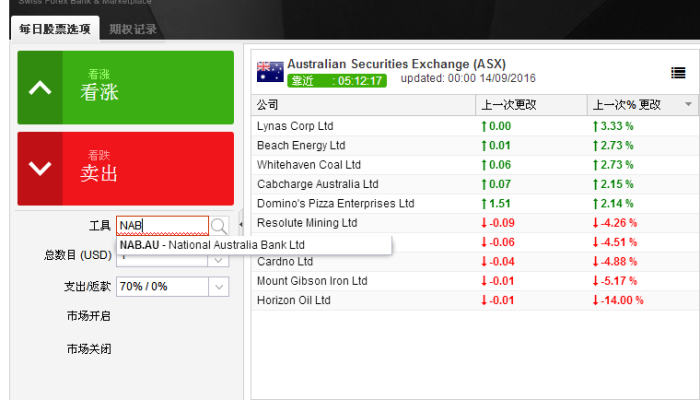Focus the 工具 instrument input field
This screenshot has height=400, width=700.
point(162,226)
